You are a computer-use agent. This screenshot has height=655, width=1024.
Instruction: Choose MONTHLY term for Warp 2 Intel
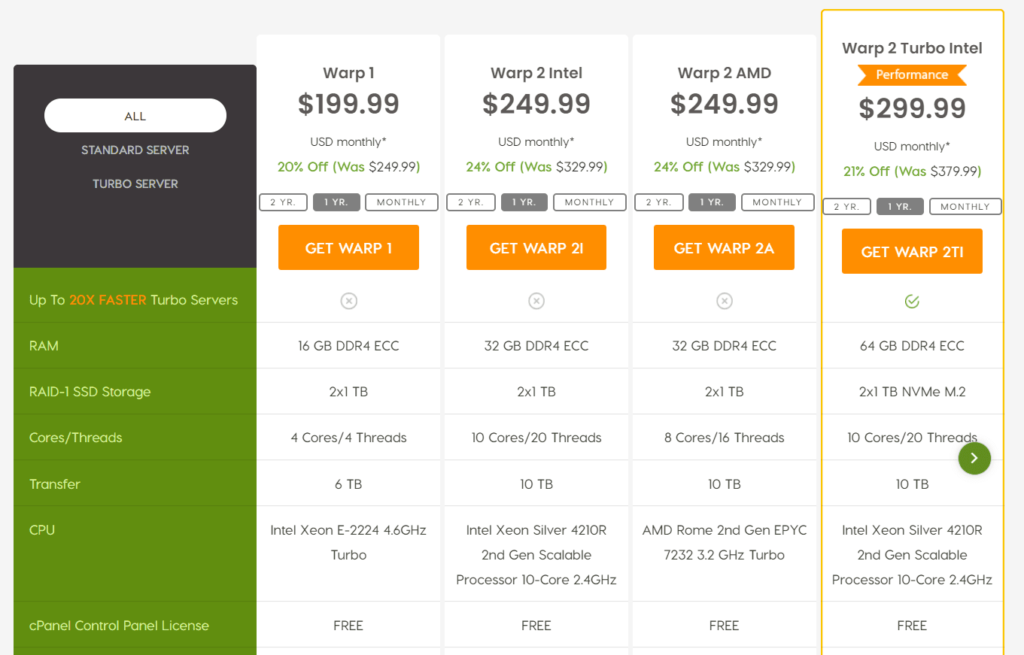pyautogui.click(x=590, y=202)
